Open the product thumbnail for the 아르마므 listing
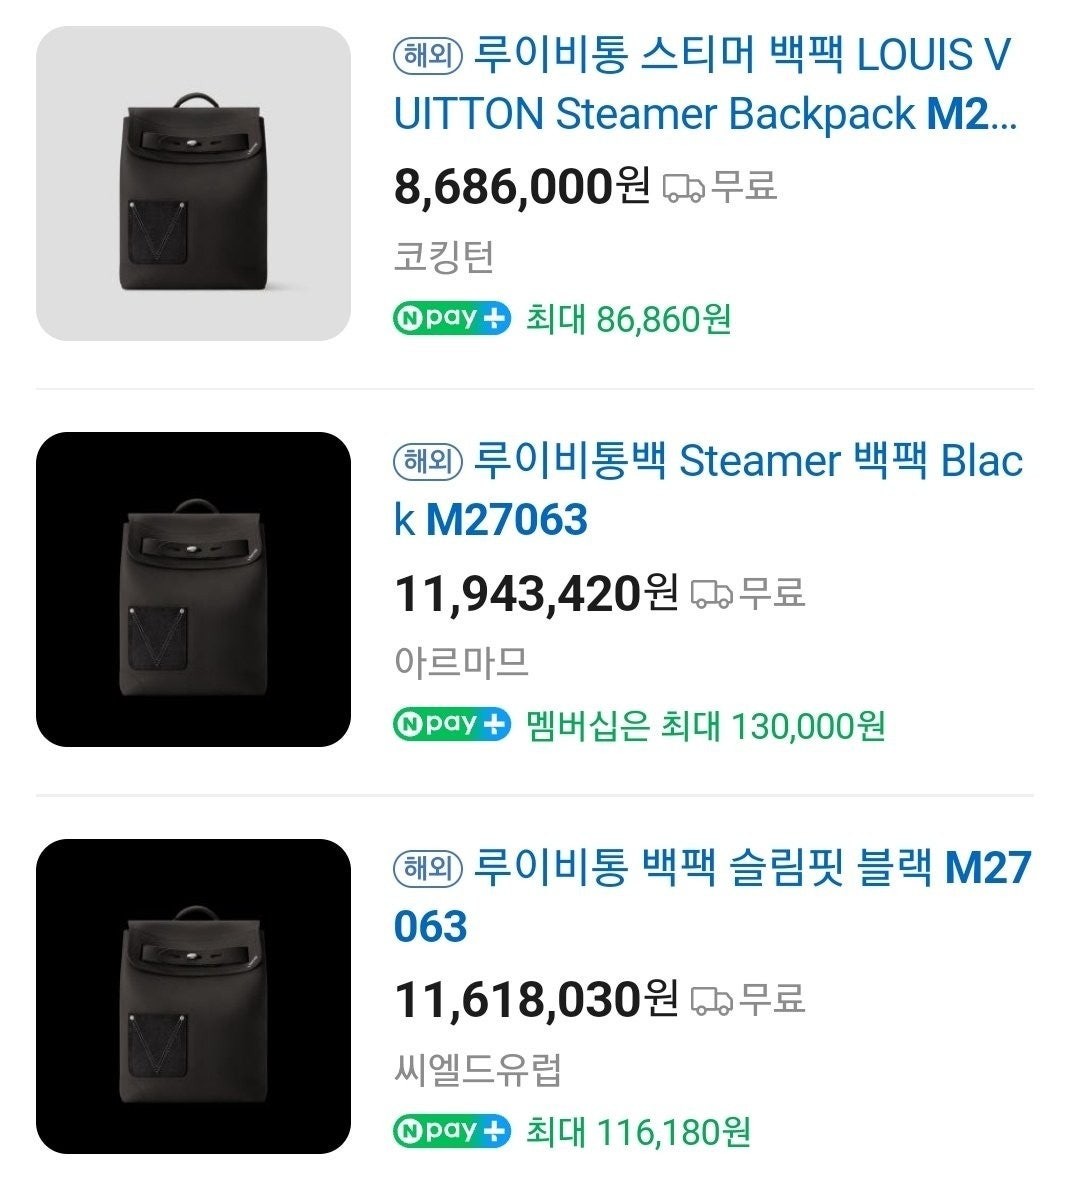 [x=193, y=589]
